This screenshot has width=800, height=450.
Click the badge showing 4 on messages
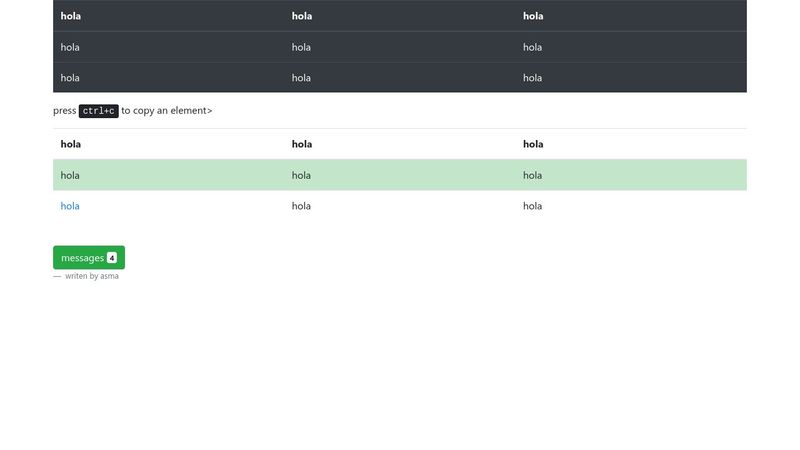[x=112, y=258]
